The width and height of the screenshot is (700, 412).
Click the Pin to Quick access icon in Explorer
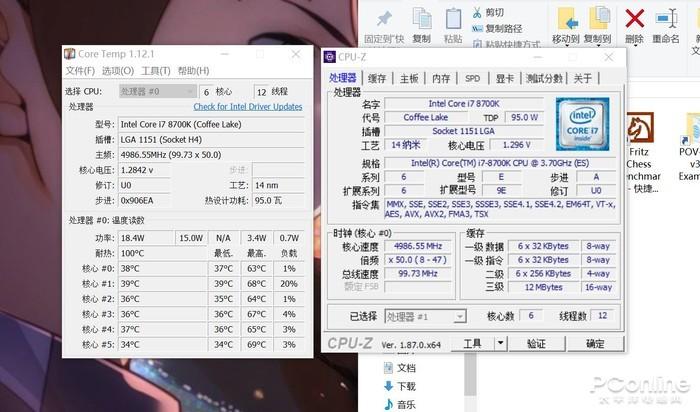tap(384, 19)
